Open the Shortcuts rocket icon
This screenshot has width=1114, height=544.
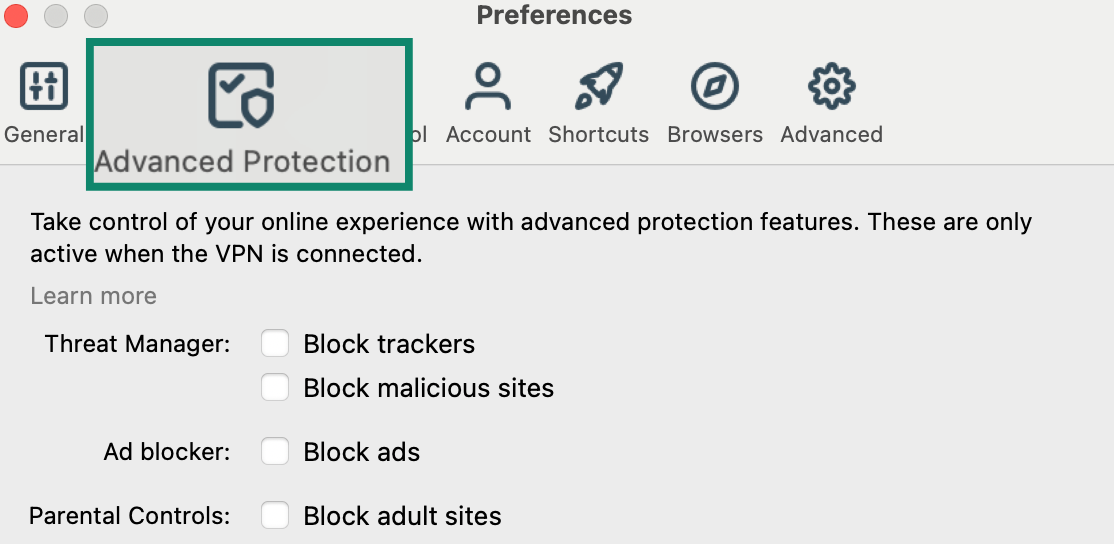click(598, 87)
